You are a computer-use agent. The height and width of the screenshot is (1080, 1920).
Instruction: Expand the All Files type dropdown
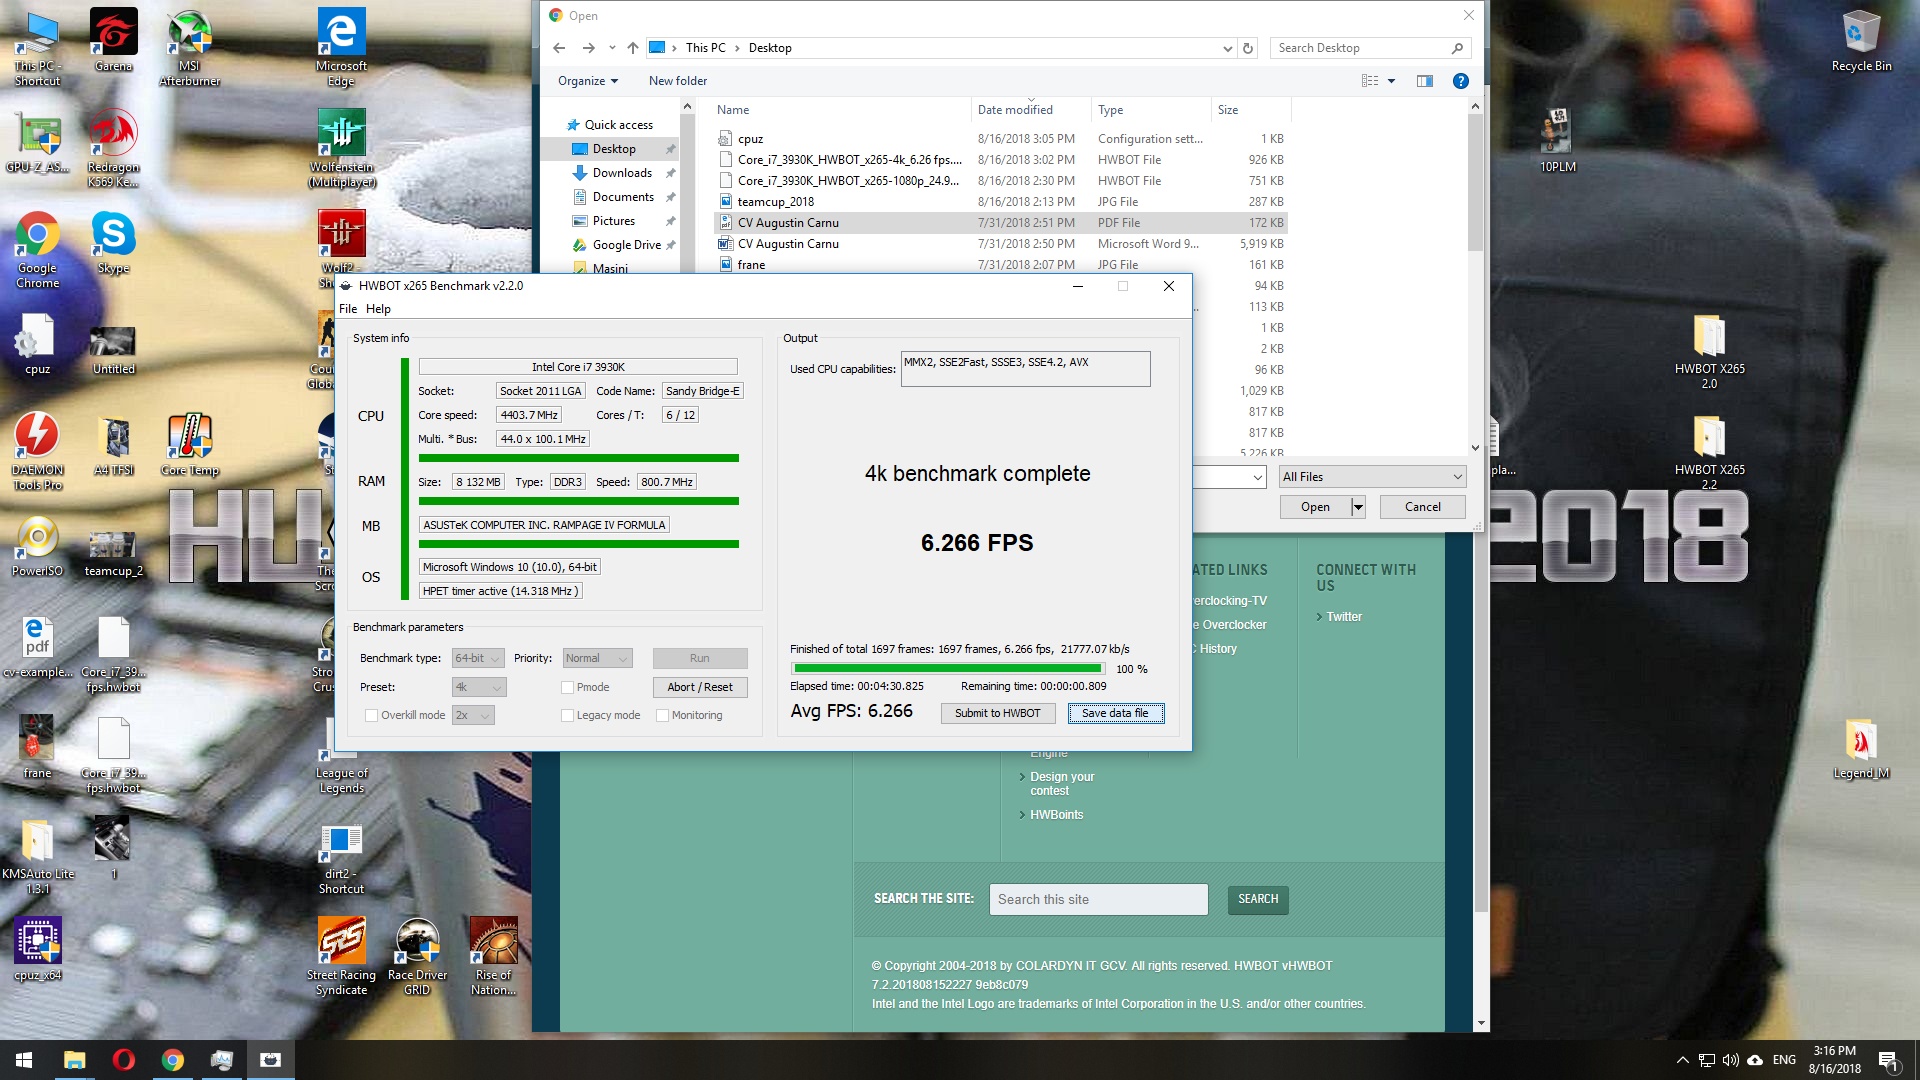pos(1372,477)
